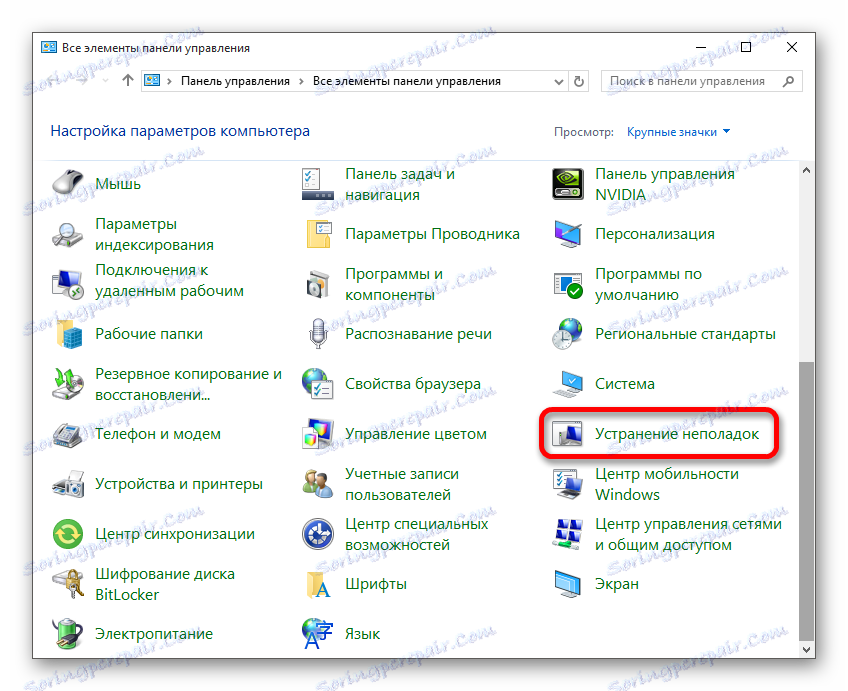The image size is (848, 691).
Task: Expand chevron after Панель управления breadcrumb
Action: (x=301, y=82)
